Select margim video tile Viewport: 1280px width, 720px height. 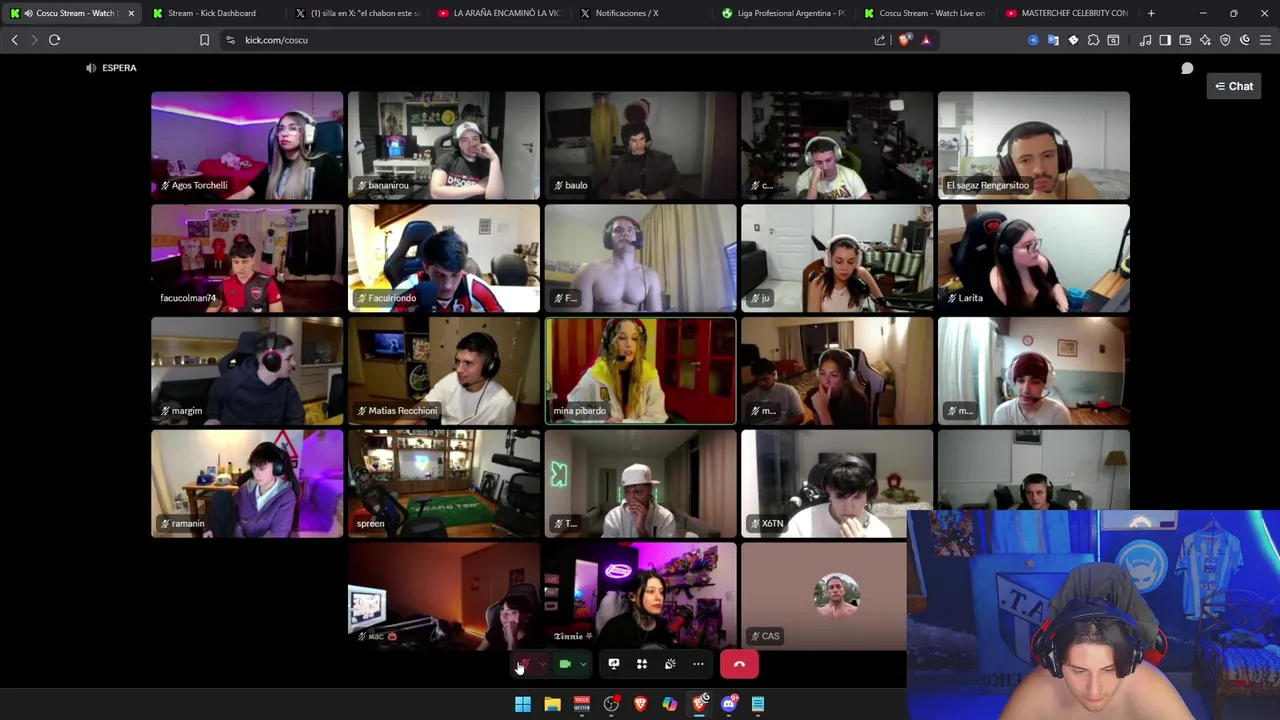(x=247, y=371)
